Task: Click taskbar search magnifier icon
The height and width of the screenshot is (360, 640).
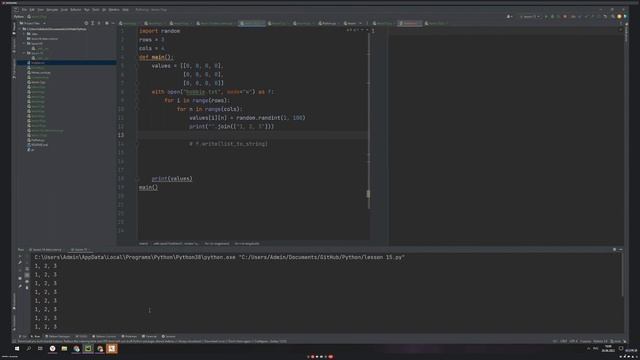Action: (x=29, y=349)
